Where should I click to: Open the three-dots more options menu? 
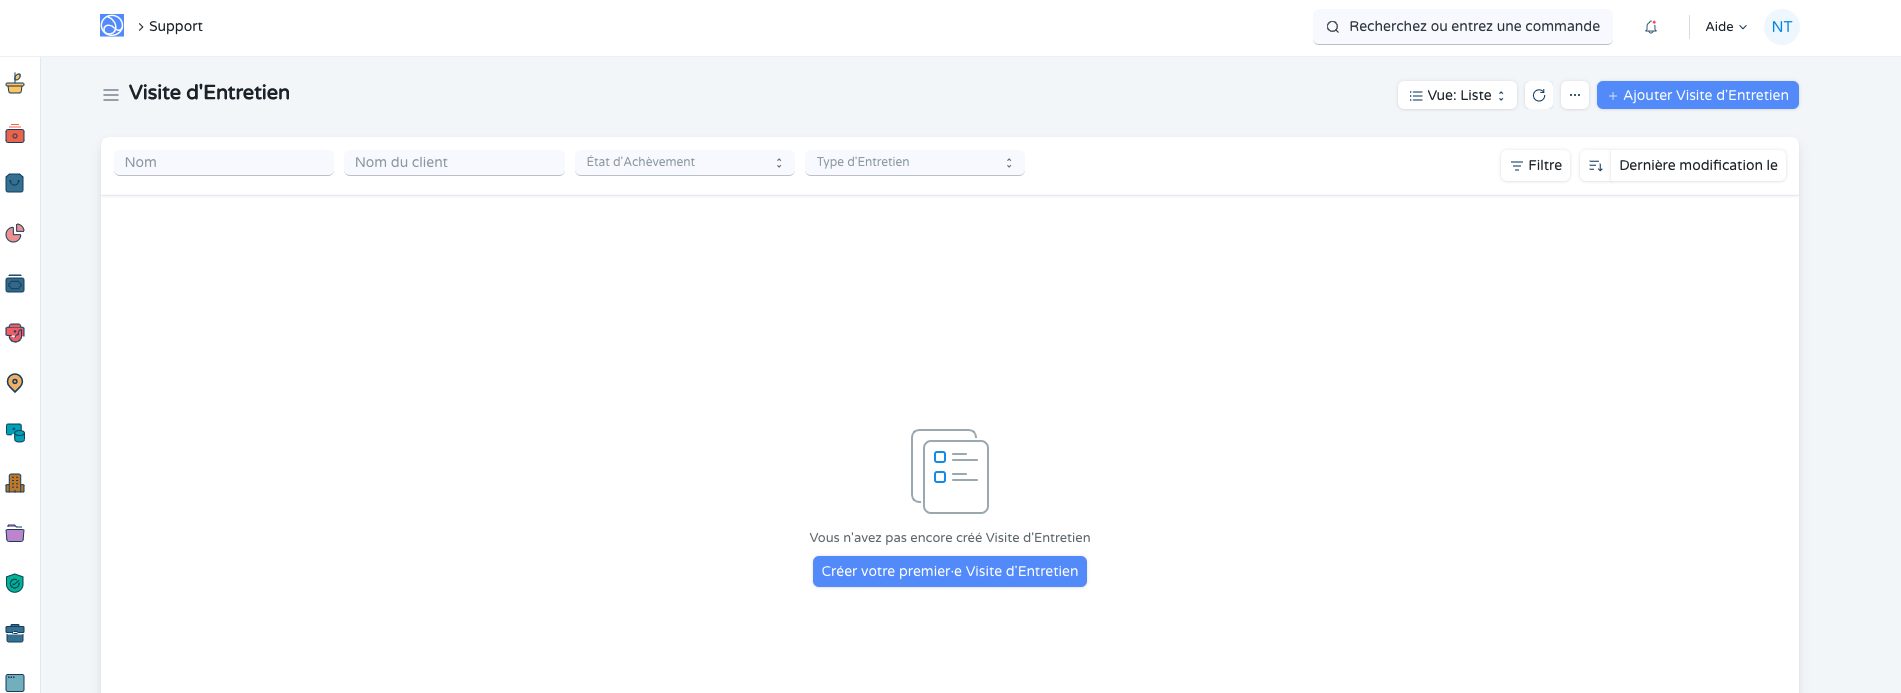tap(1575, 95)
